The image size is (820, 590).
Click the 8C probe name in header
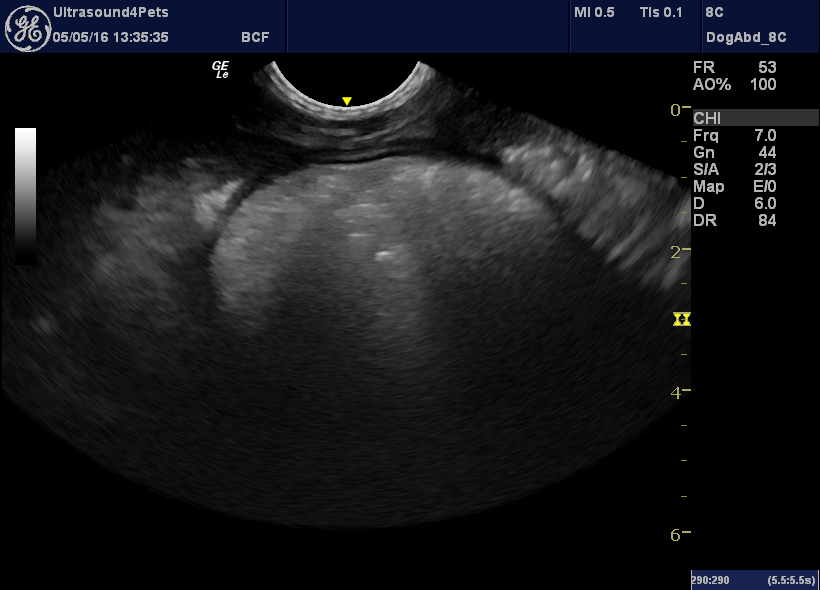pos(714,13)
